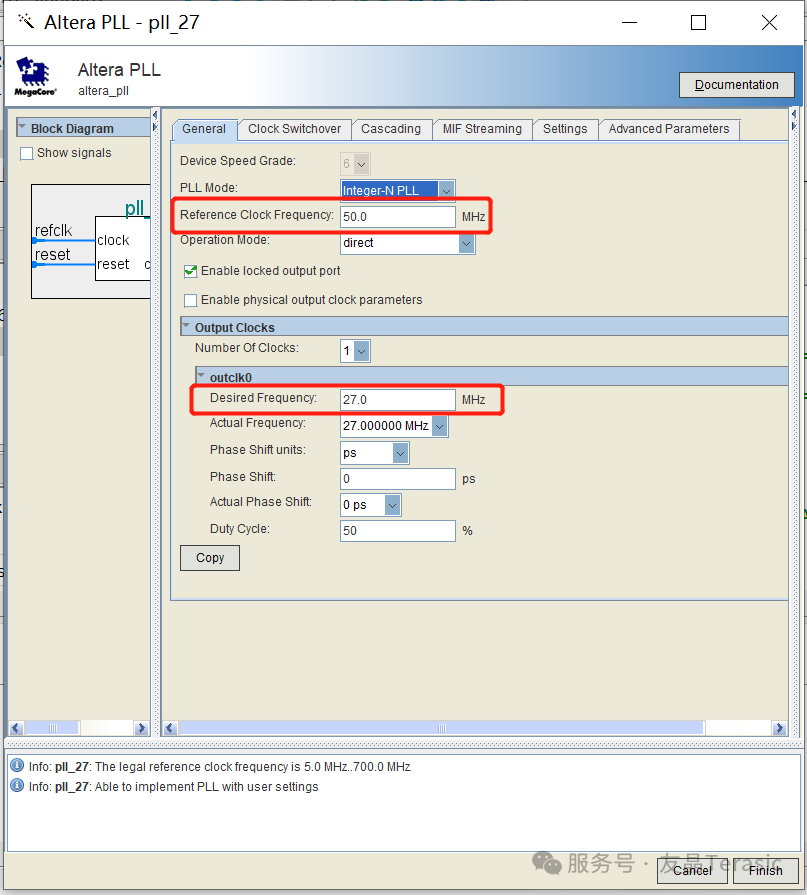
Task: Collapse the outclk0 section
Action: click(x=201, y=376)
